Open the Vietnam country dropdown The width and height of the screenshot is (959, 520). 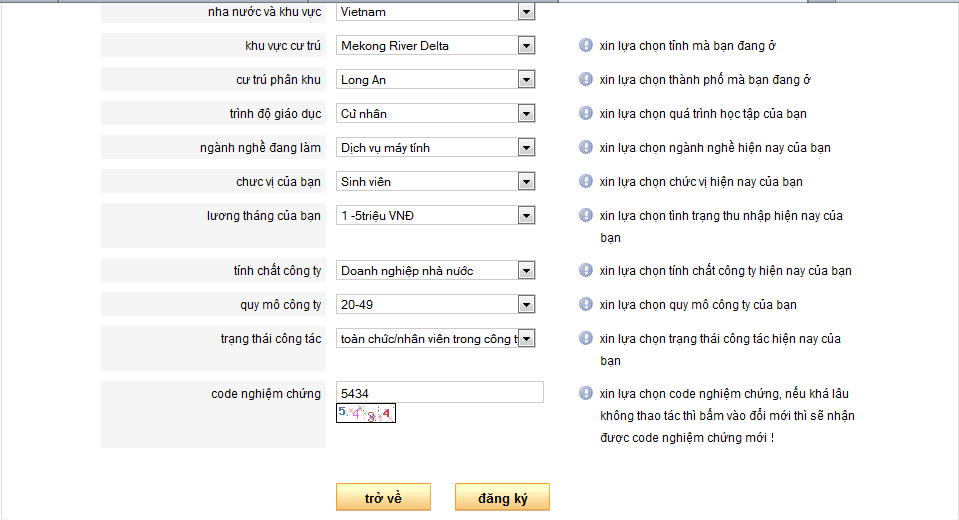[x=435, y=12]
